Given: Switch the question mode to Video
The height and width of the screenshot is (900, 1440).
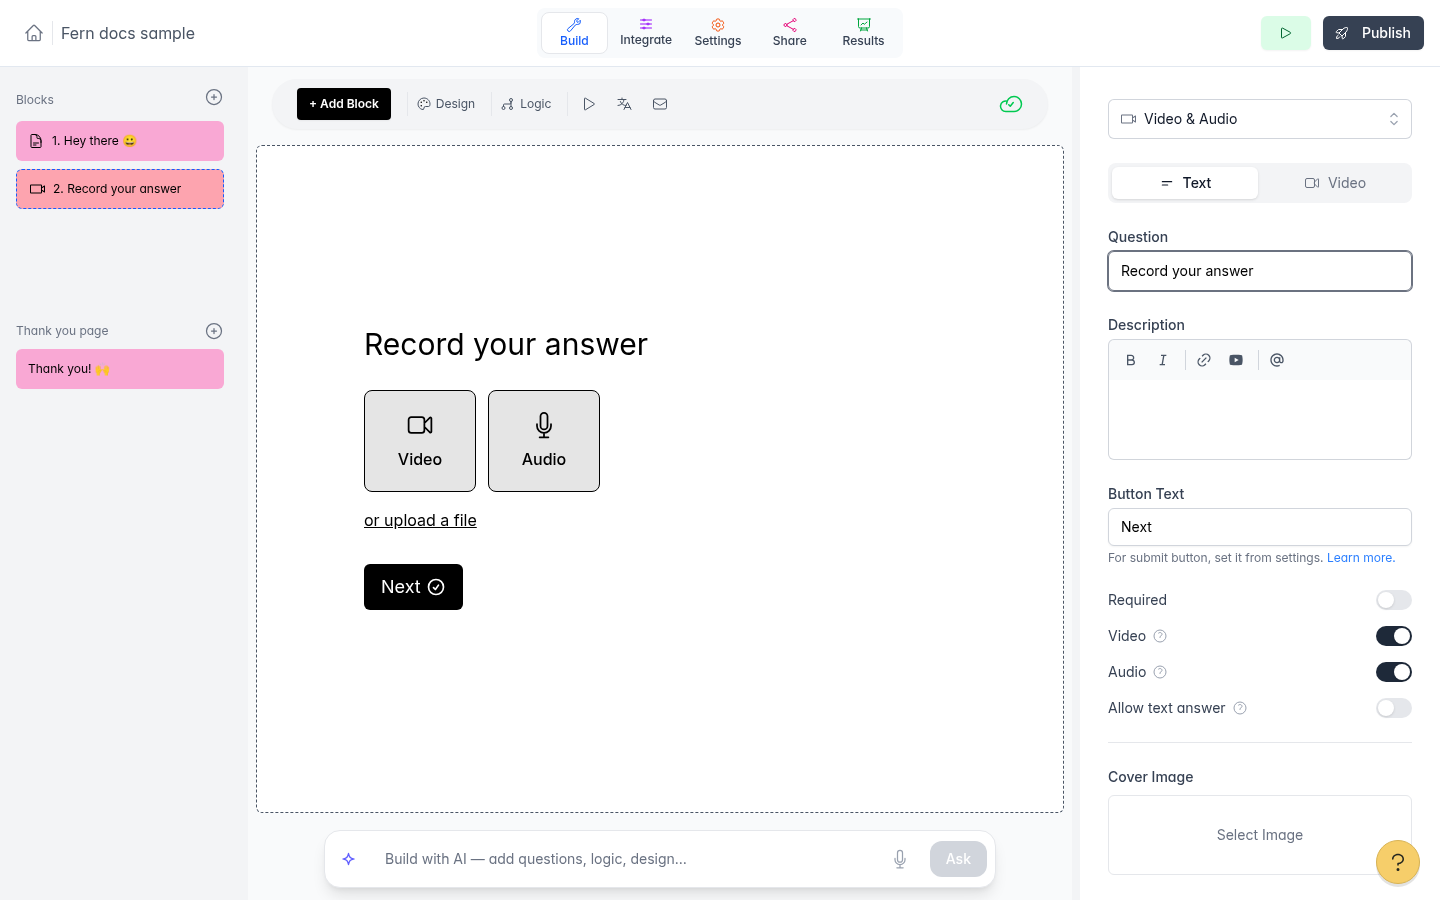Looking at the screenshot, I should 1335,183.
